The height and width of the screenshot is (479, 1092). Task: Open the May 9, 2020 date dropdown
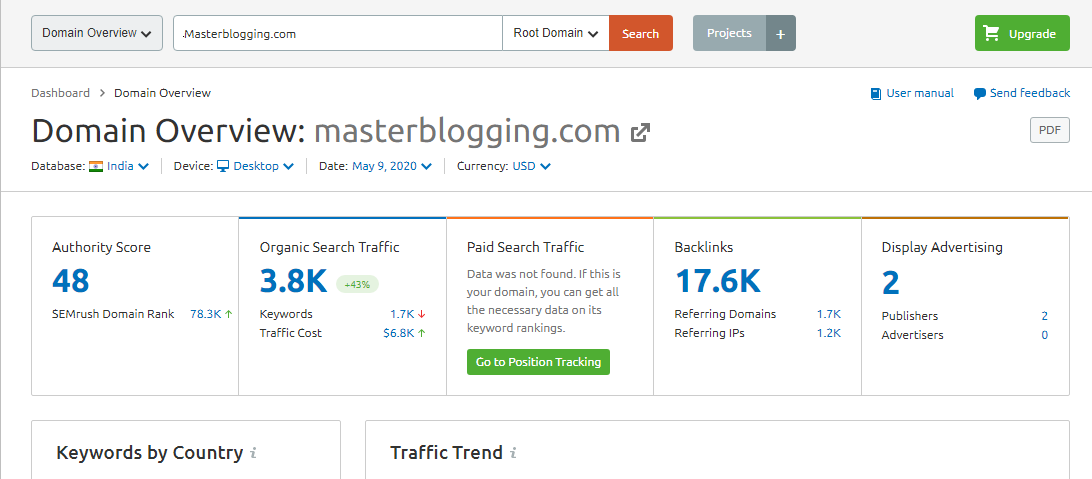(x=392, y=166)
